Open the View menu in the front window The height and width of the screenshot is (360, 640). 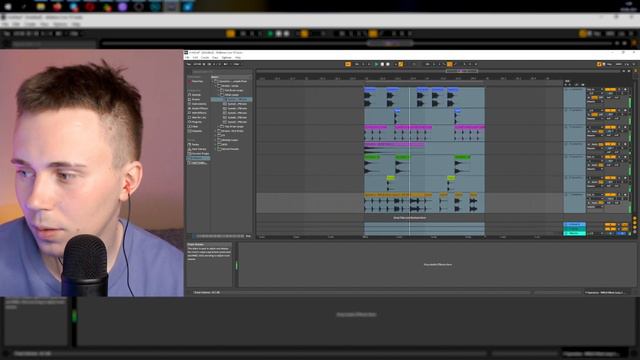[x=215, y=58]
